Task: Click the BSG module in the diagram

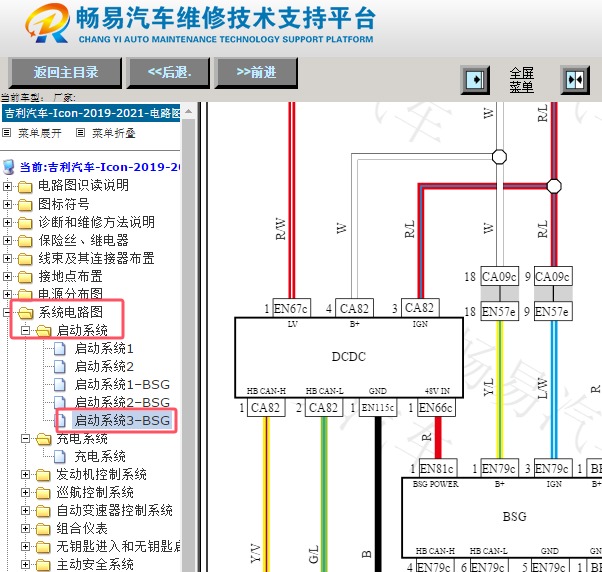Action: point(503,517)
